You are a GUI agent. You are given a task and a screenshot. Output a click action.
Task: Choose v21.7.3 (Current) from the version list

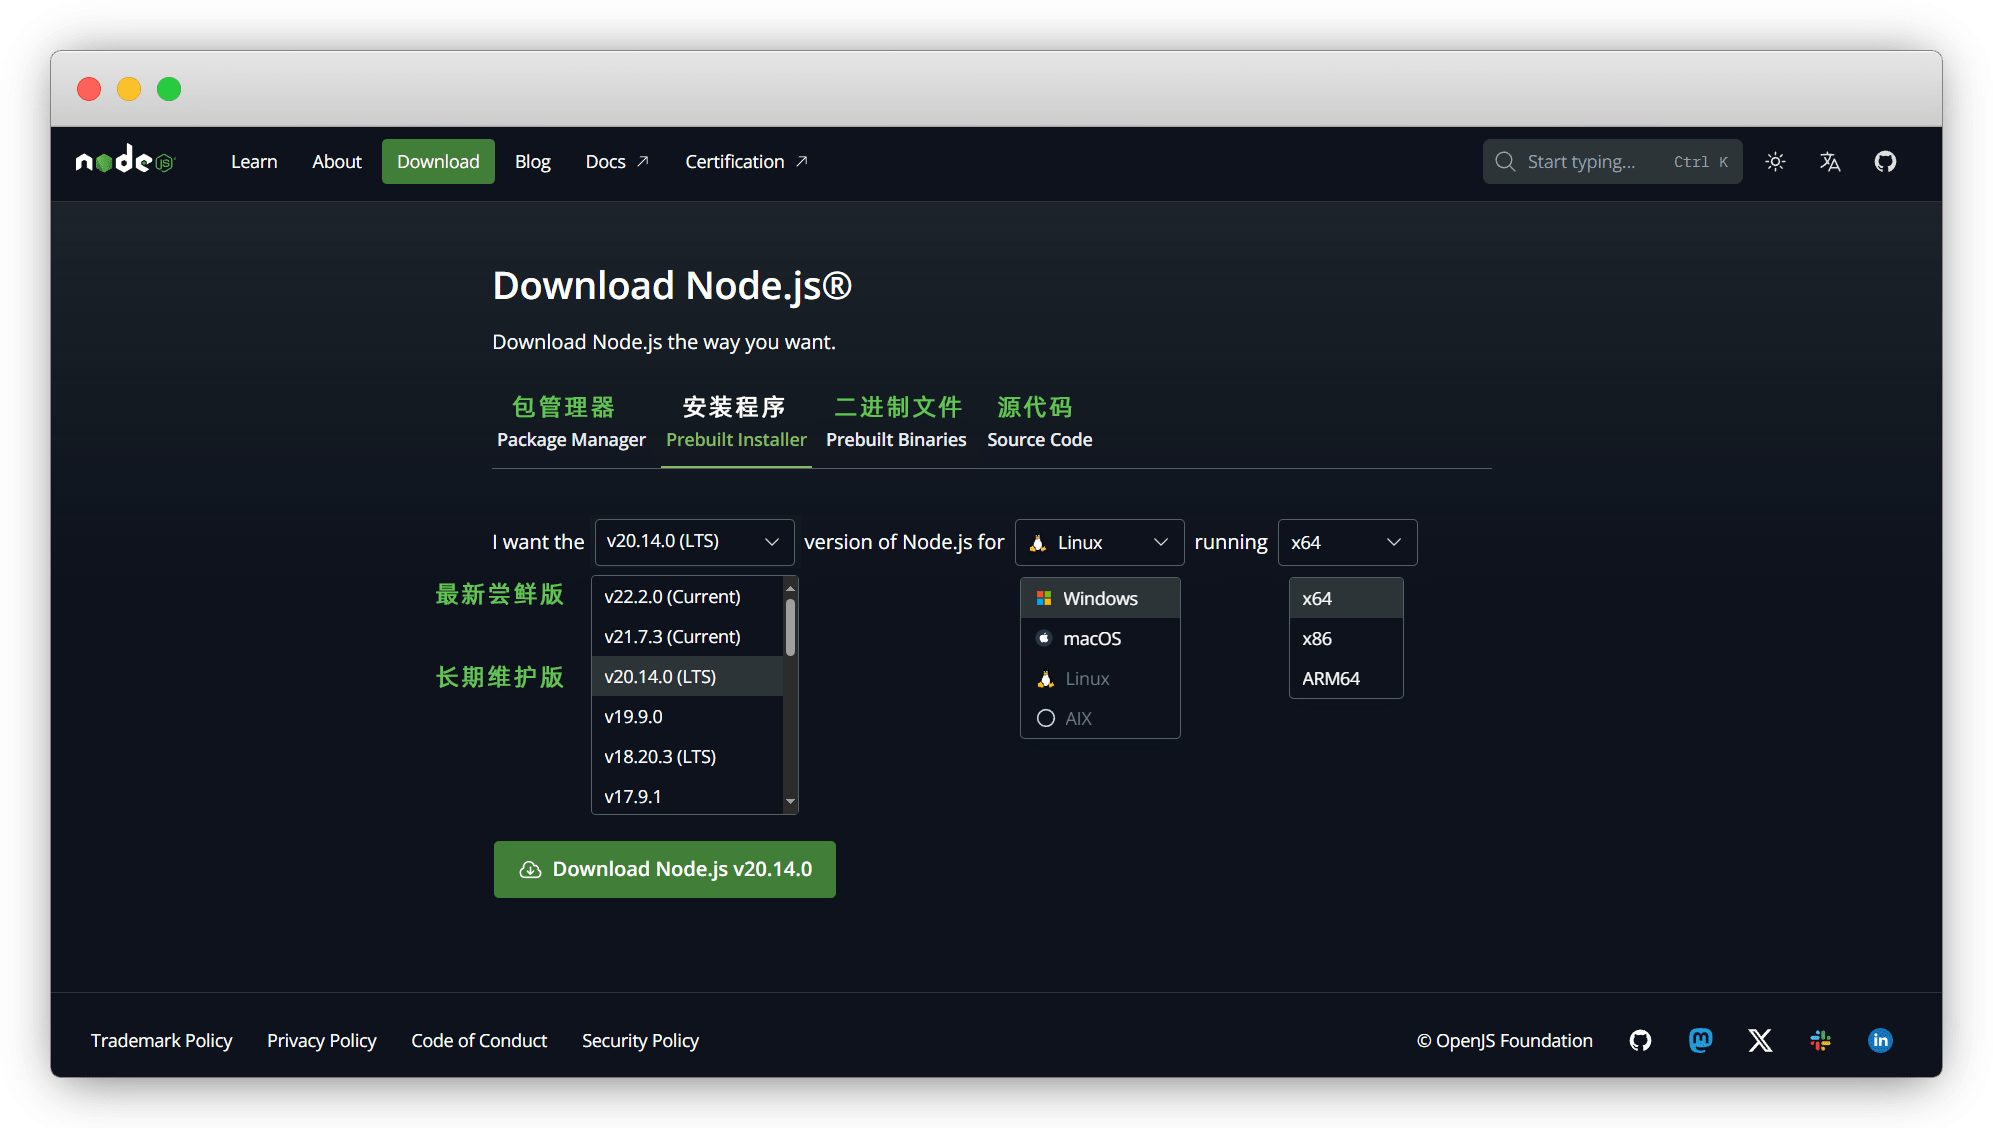(x=687, y=636)
